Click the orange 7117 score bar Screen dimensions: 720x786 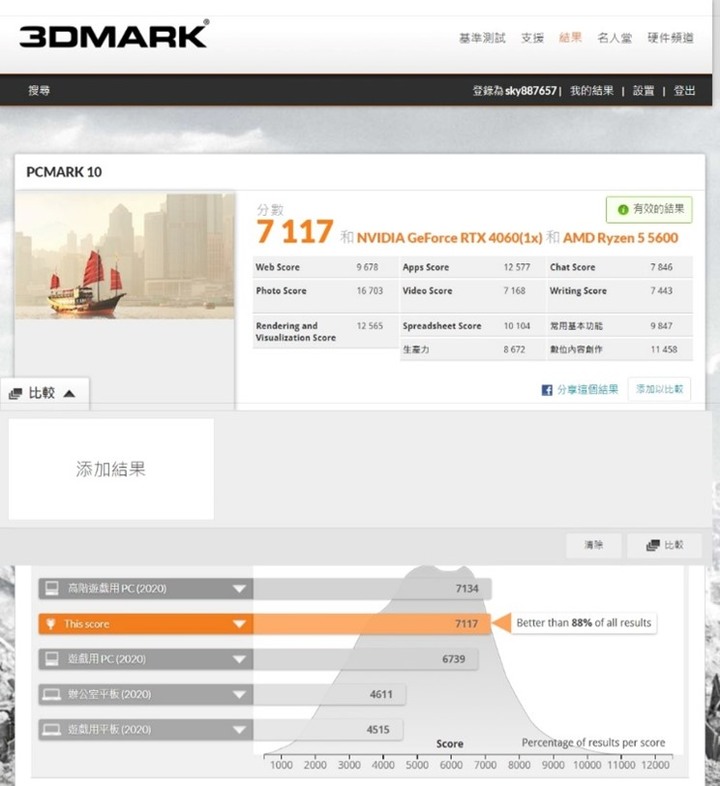372,624
